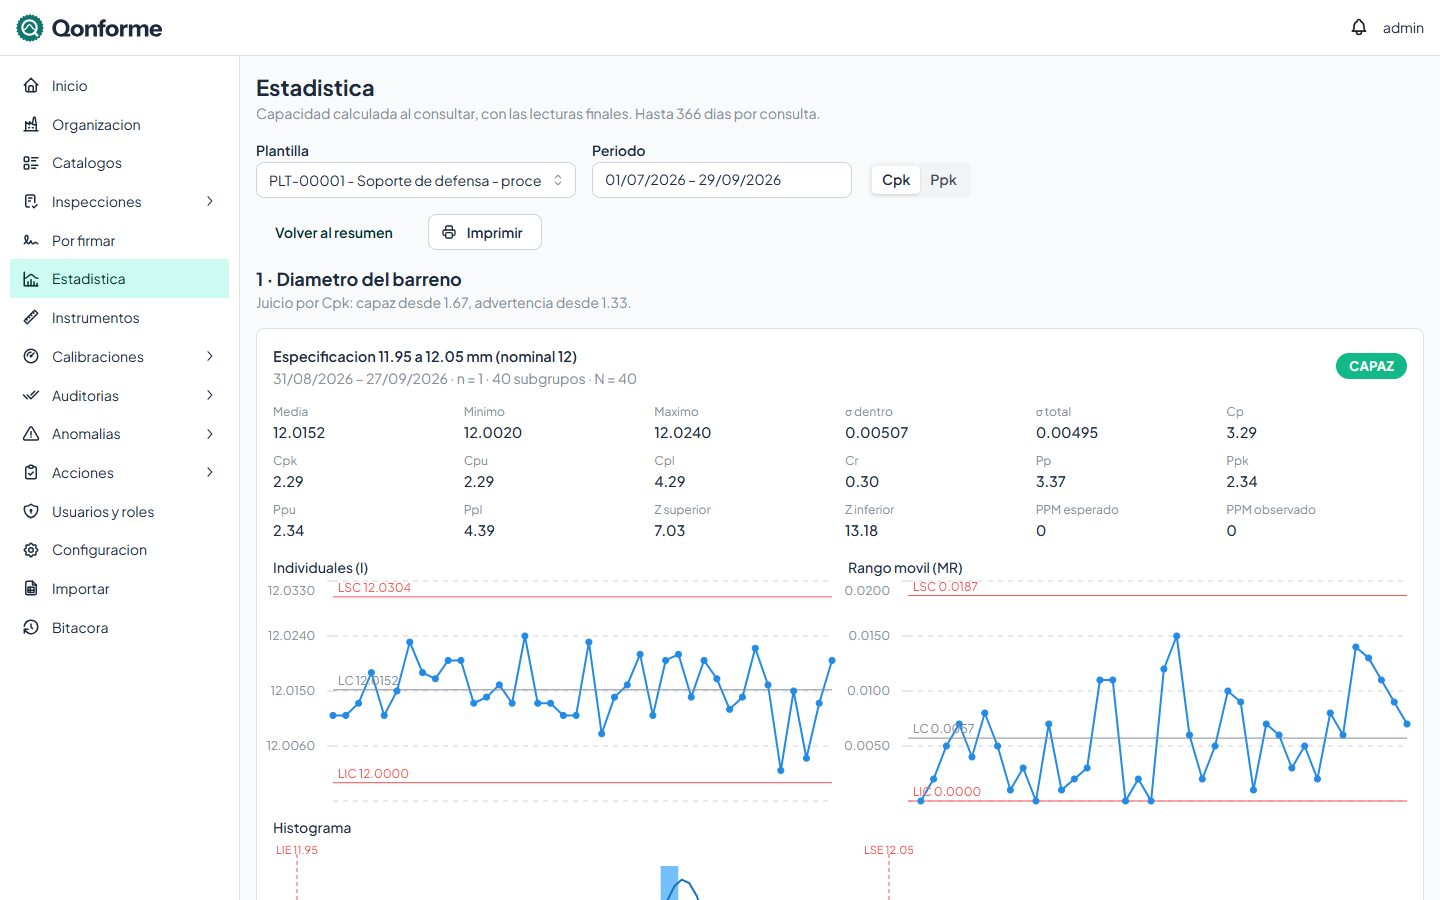Click the Inspecciones clipboard icon
The image size is (1440, 900).
pos(31,202)
